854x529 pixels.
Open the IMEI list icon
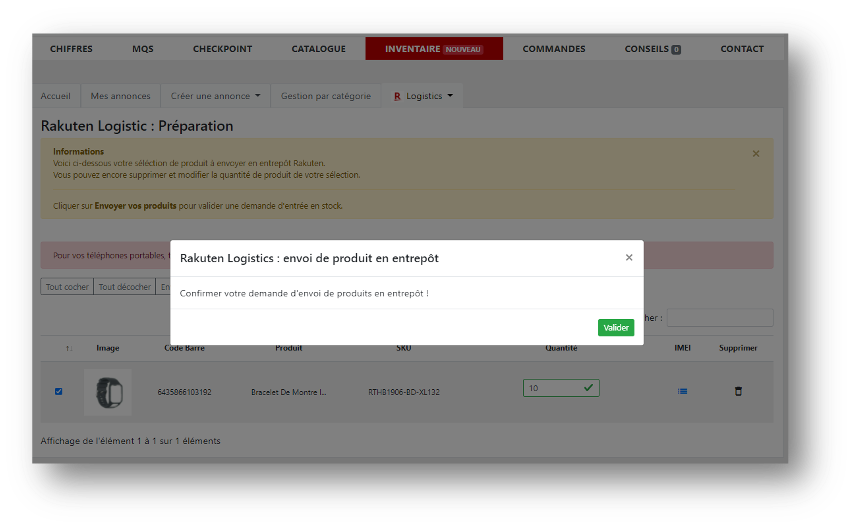point(682,391)
